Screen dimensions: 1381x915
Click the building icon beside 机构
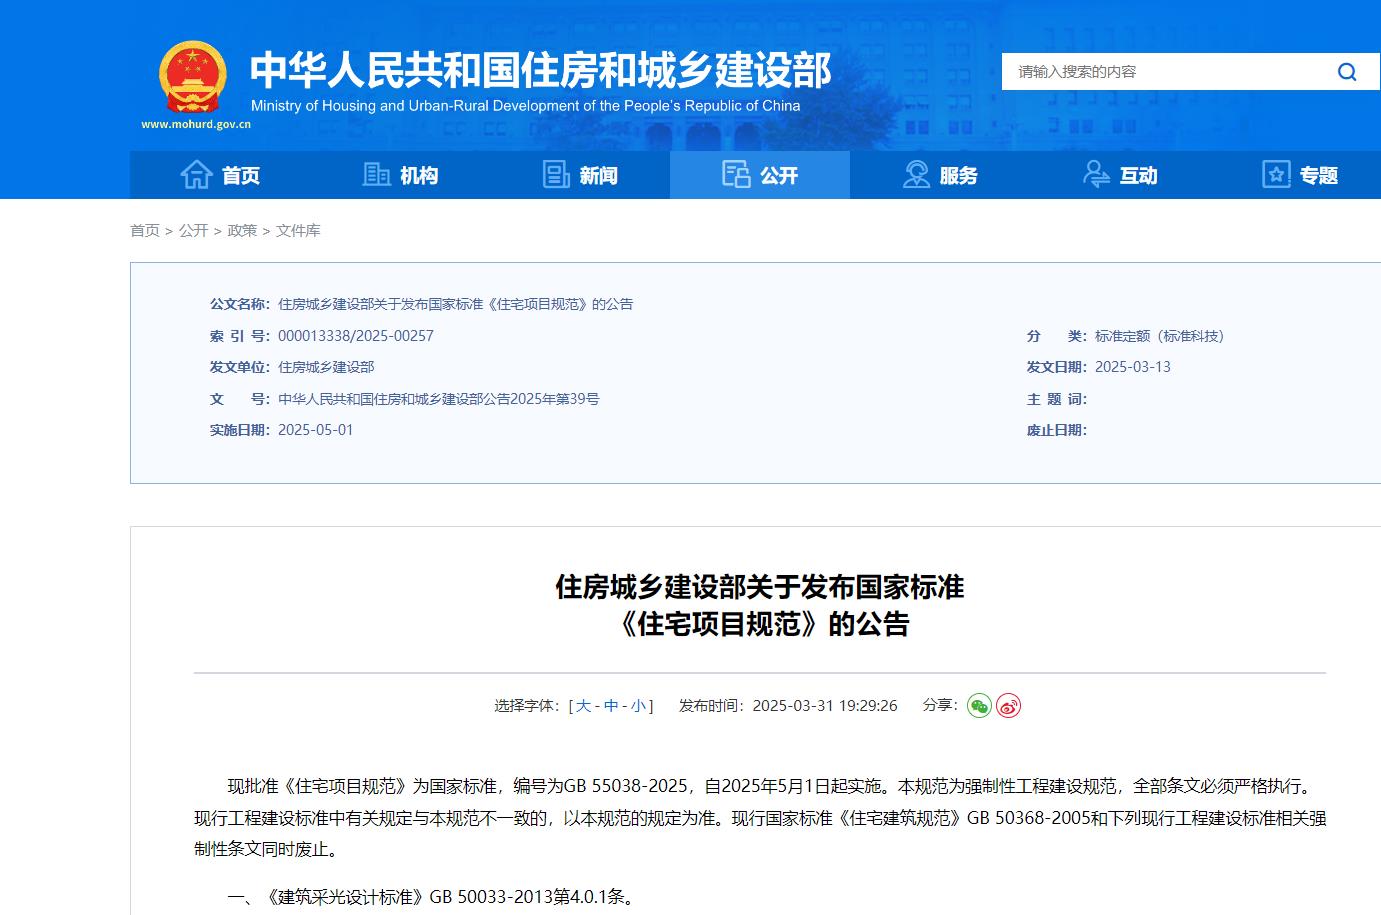[377, 174]
